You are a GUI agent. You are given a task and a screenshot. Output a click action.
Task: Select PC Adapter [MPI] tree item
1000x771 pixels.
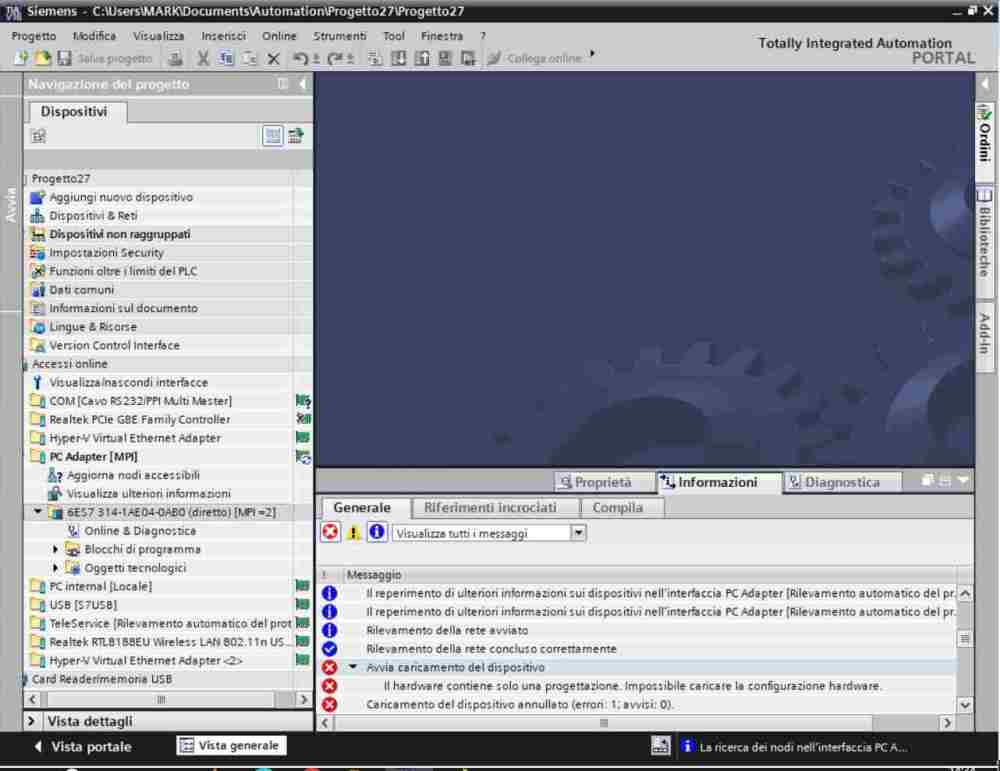click(x=93, y=457)
